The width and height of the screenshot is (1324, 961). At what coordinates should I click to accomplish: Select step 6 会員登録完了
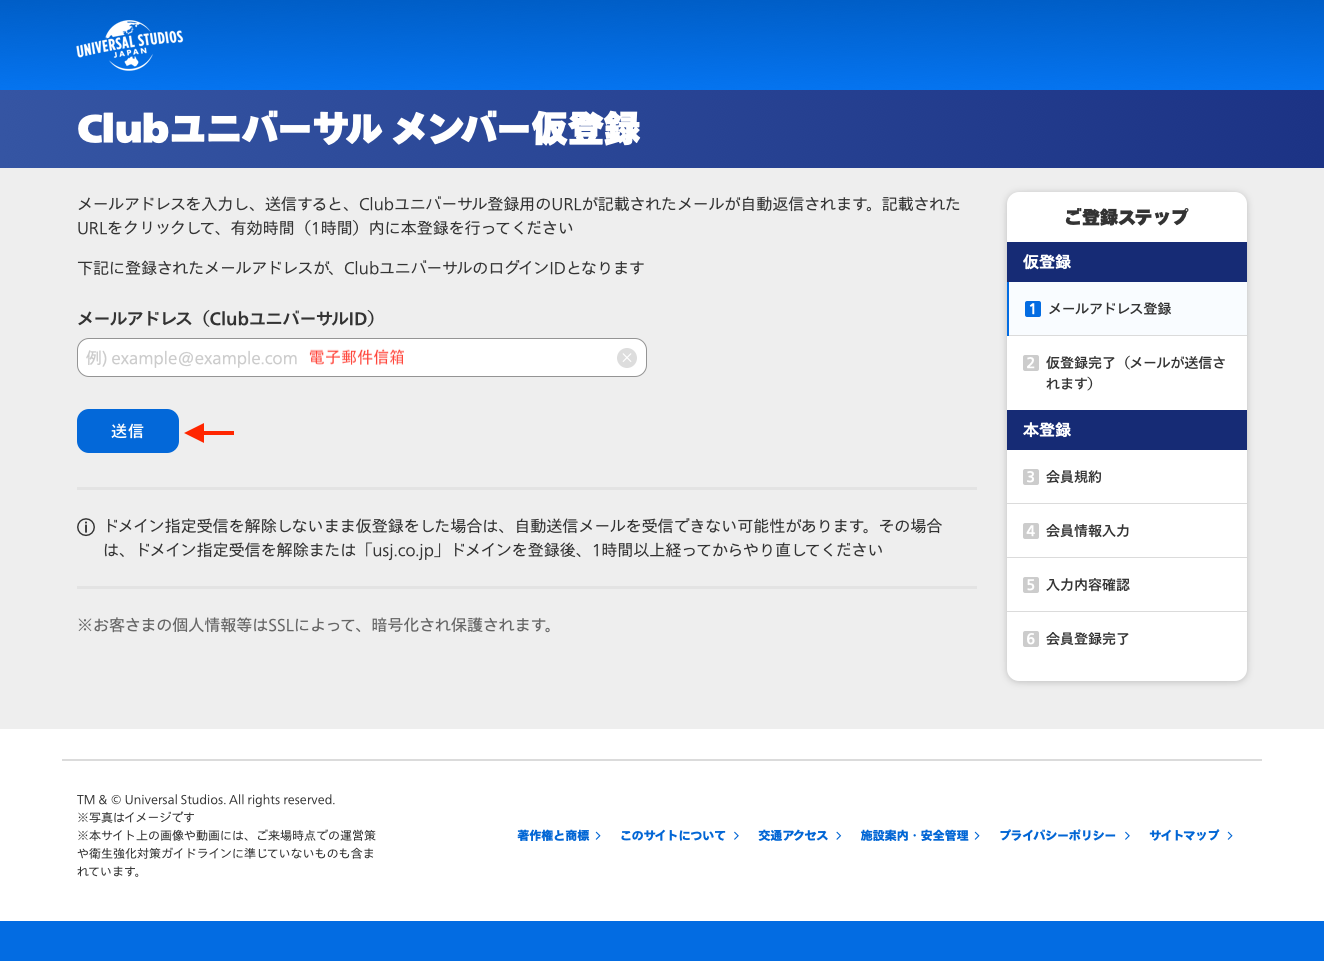click(1127, 639)
